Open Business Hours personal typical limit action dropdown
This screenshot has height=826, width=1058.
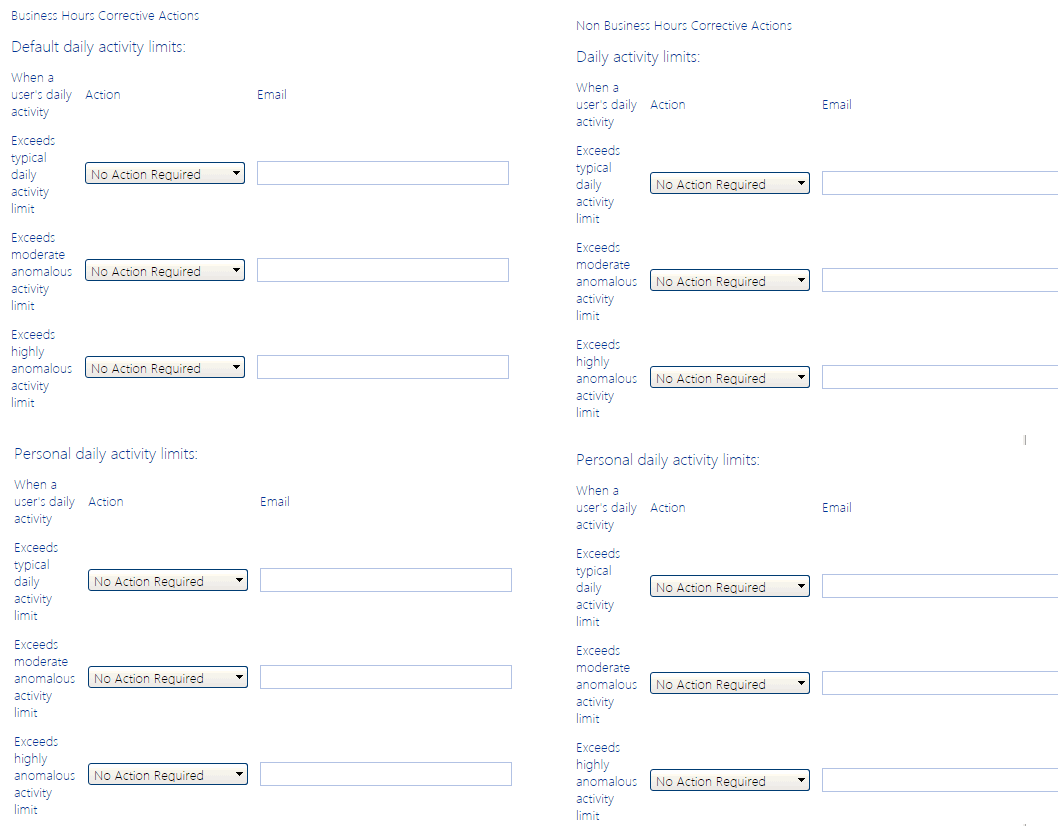tap(168, 581)
